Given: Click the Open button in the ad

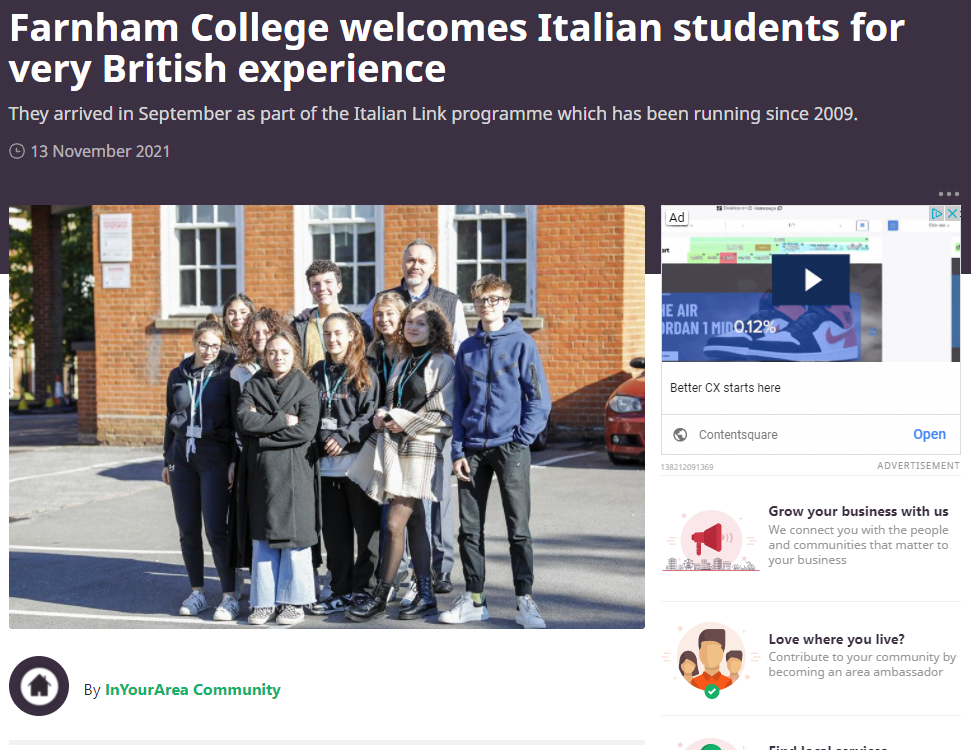Looking at the screenshot, I should pyautogui.click(x=929, y=434).
